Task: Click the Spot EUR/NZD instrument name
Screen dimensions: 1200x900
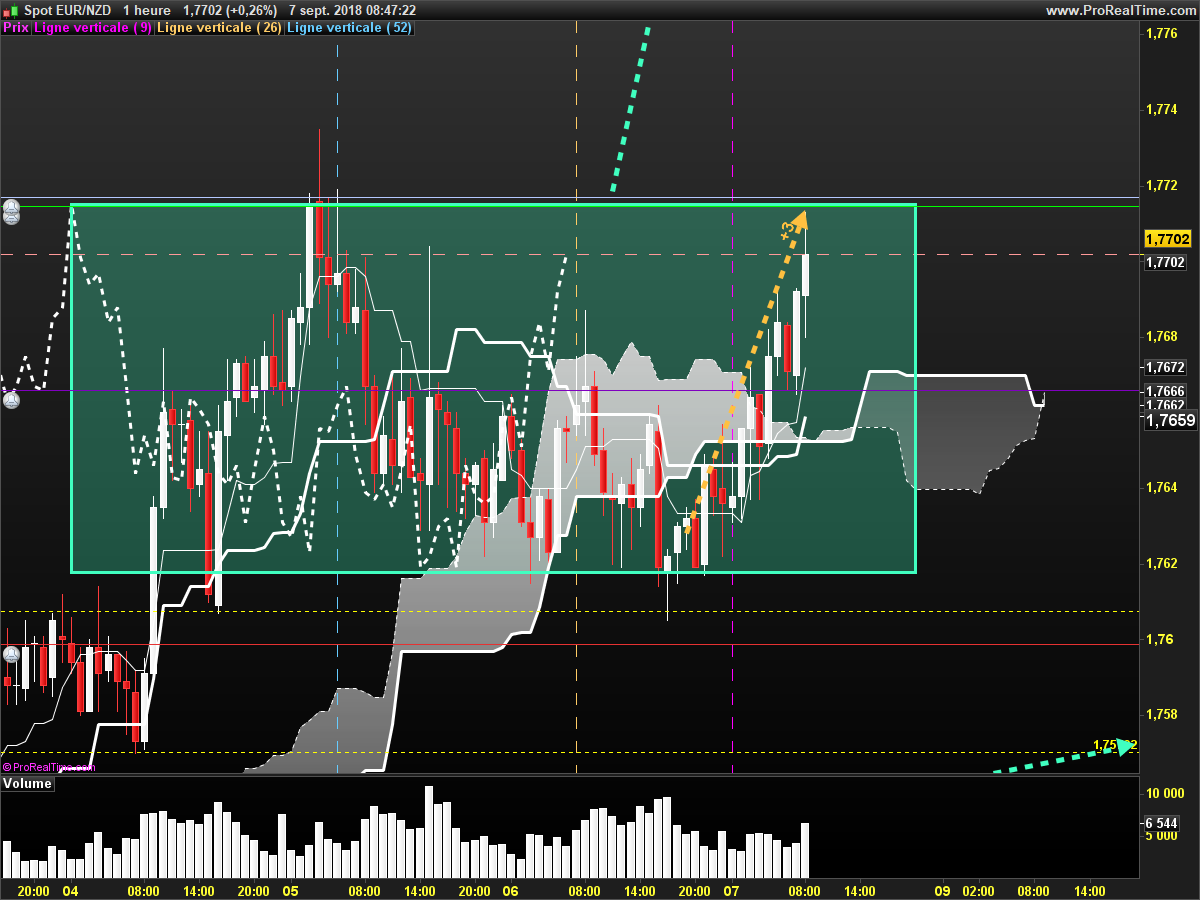Action: (68, 10)
